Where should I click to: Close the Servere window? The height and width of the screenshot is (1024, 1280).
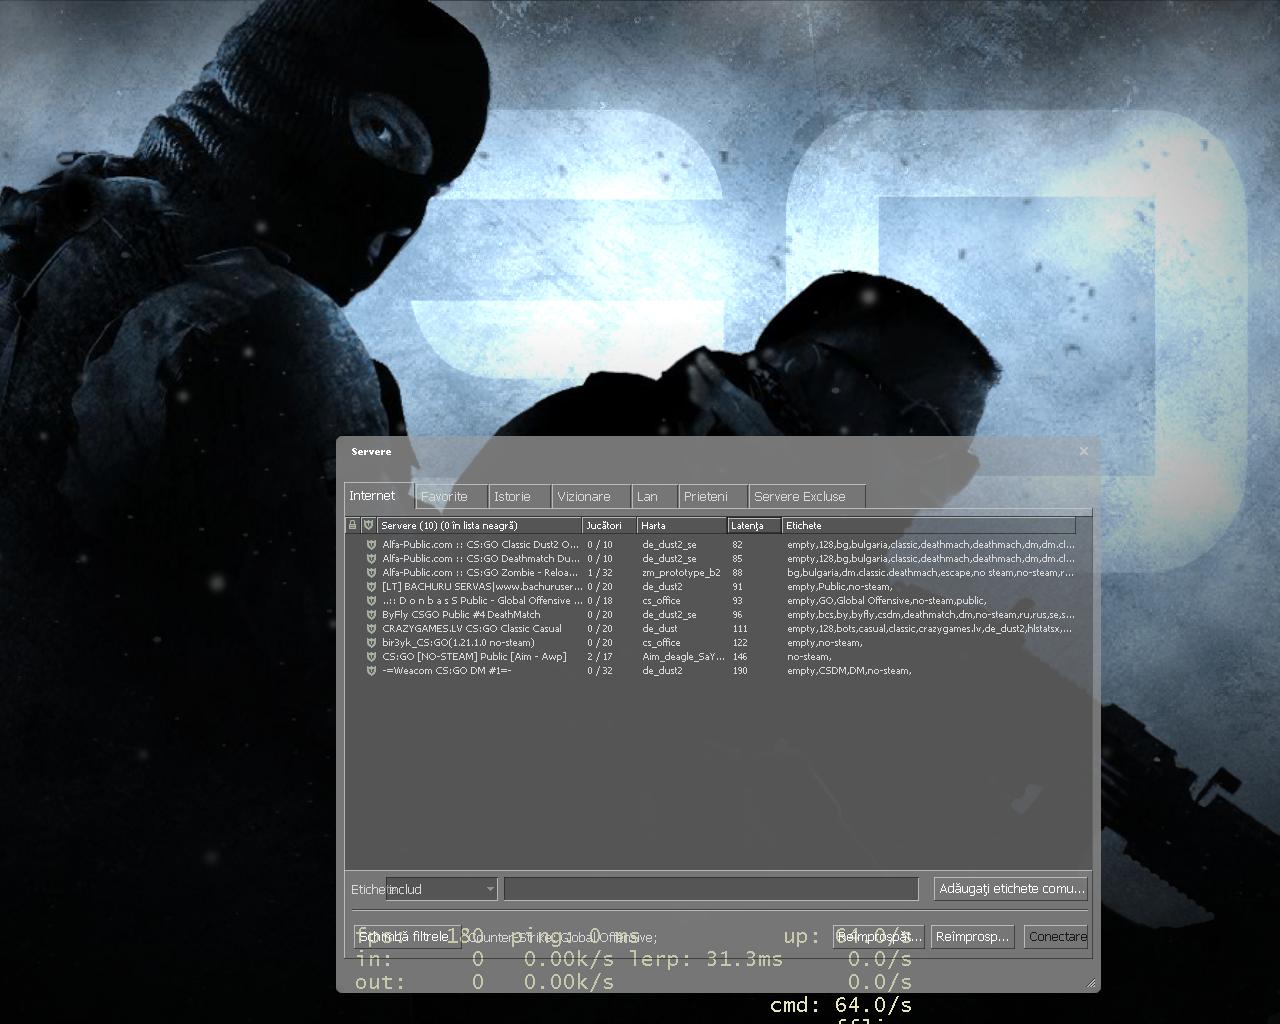(x=1083, y=451)
